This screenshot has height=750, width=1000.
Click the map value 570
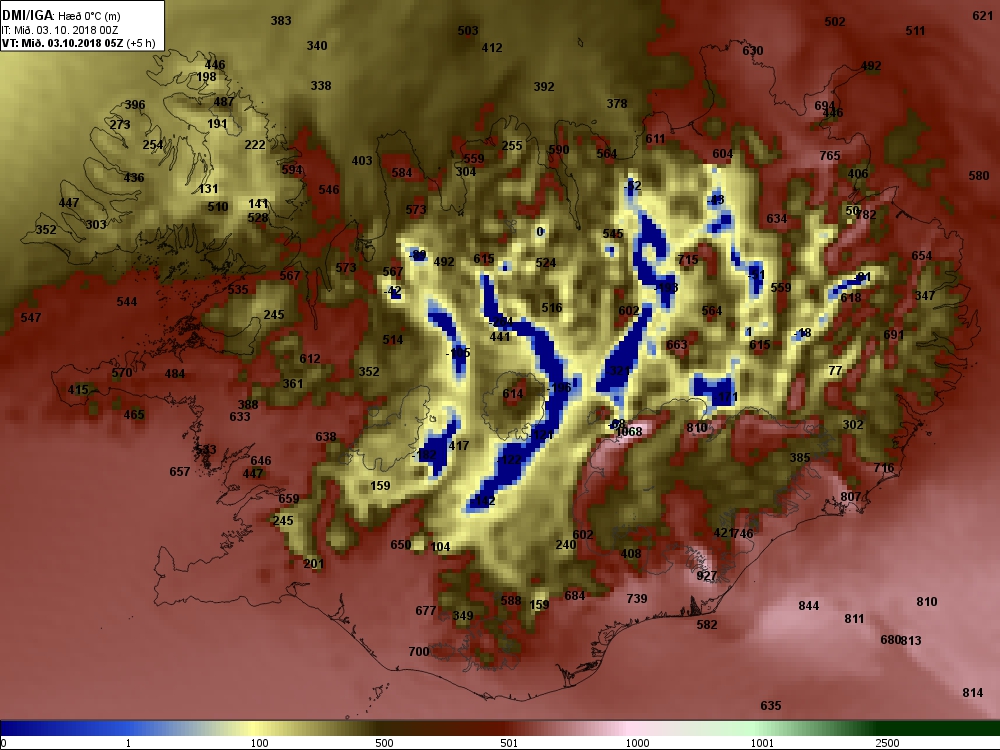pos(122,373)
